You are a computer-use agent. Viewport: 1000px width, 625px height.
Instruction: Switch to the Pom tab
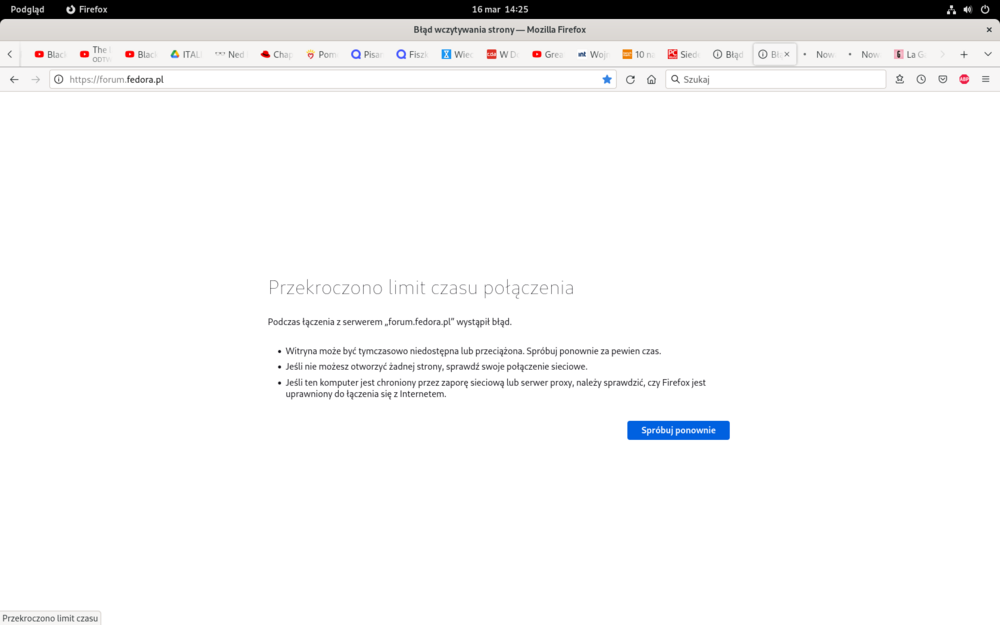click(x=321, y=55)
